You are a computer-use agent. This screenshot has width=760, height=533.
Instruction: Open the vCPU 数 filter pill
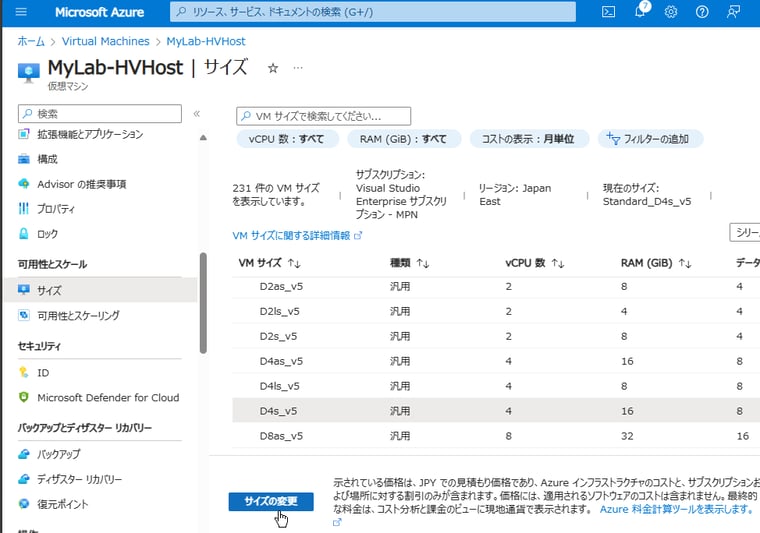click(x=286, y=139)
